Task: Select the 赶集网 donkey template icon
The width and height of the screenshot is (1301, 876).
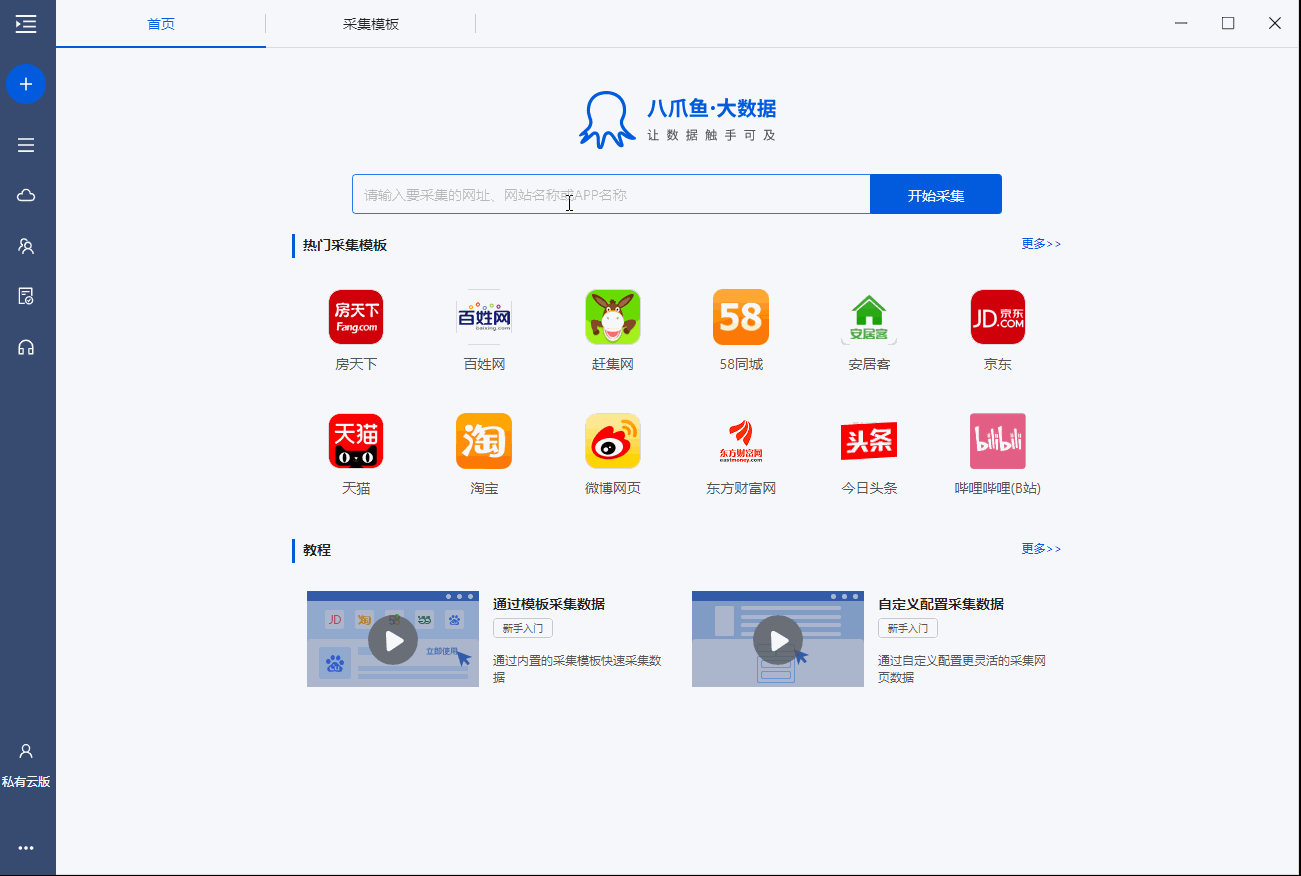Action: tap(613, 317)
